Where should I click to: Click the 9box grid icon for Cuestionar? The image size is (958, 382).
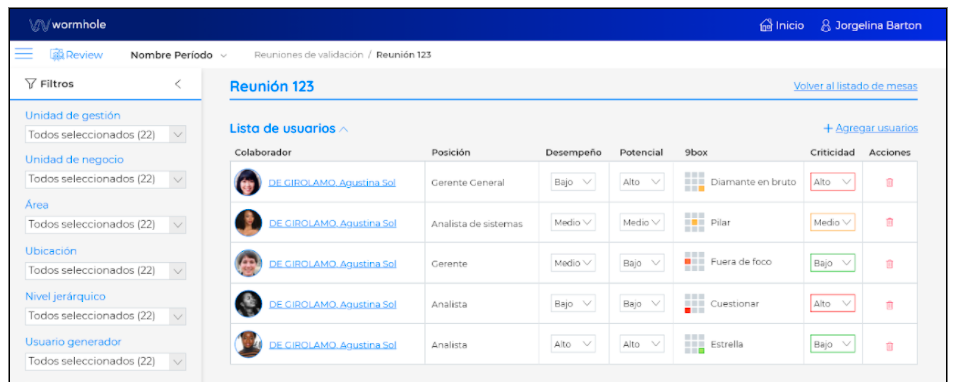click(x=695, y=304)
